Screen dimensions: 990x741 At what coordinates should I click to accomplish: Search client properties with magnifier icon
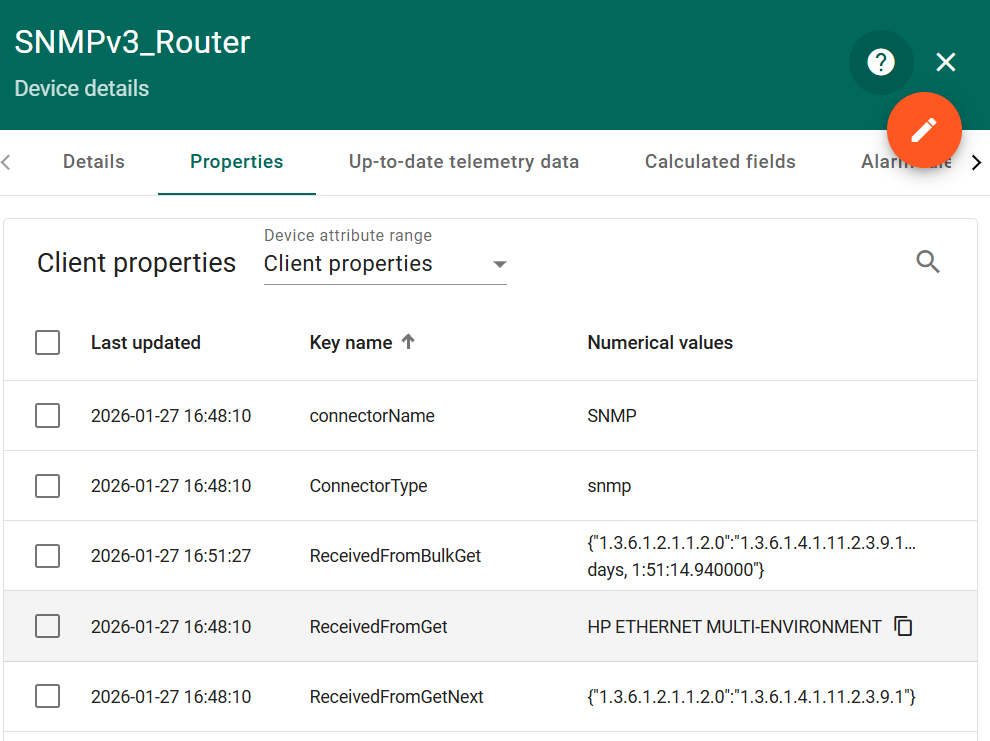[x=928, y=262]
